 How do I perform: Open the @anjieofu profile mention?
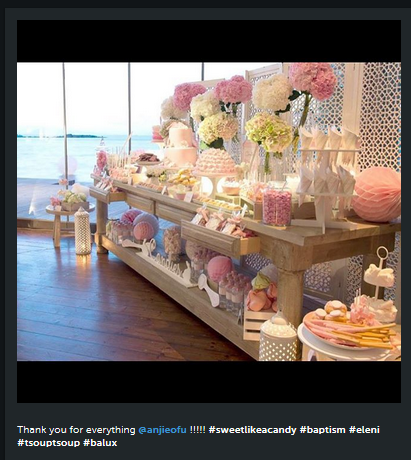pyautogui.click(x=162, y=430)
